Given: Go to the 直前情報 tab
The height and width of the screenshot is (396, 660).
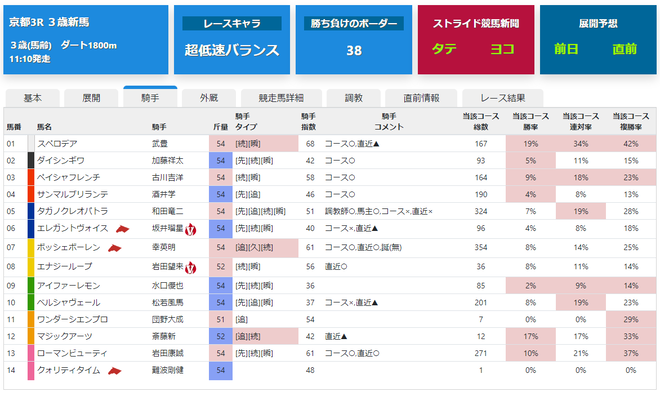Looking at the screenshot, I should point(421,98).
